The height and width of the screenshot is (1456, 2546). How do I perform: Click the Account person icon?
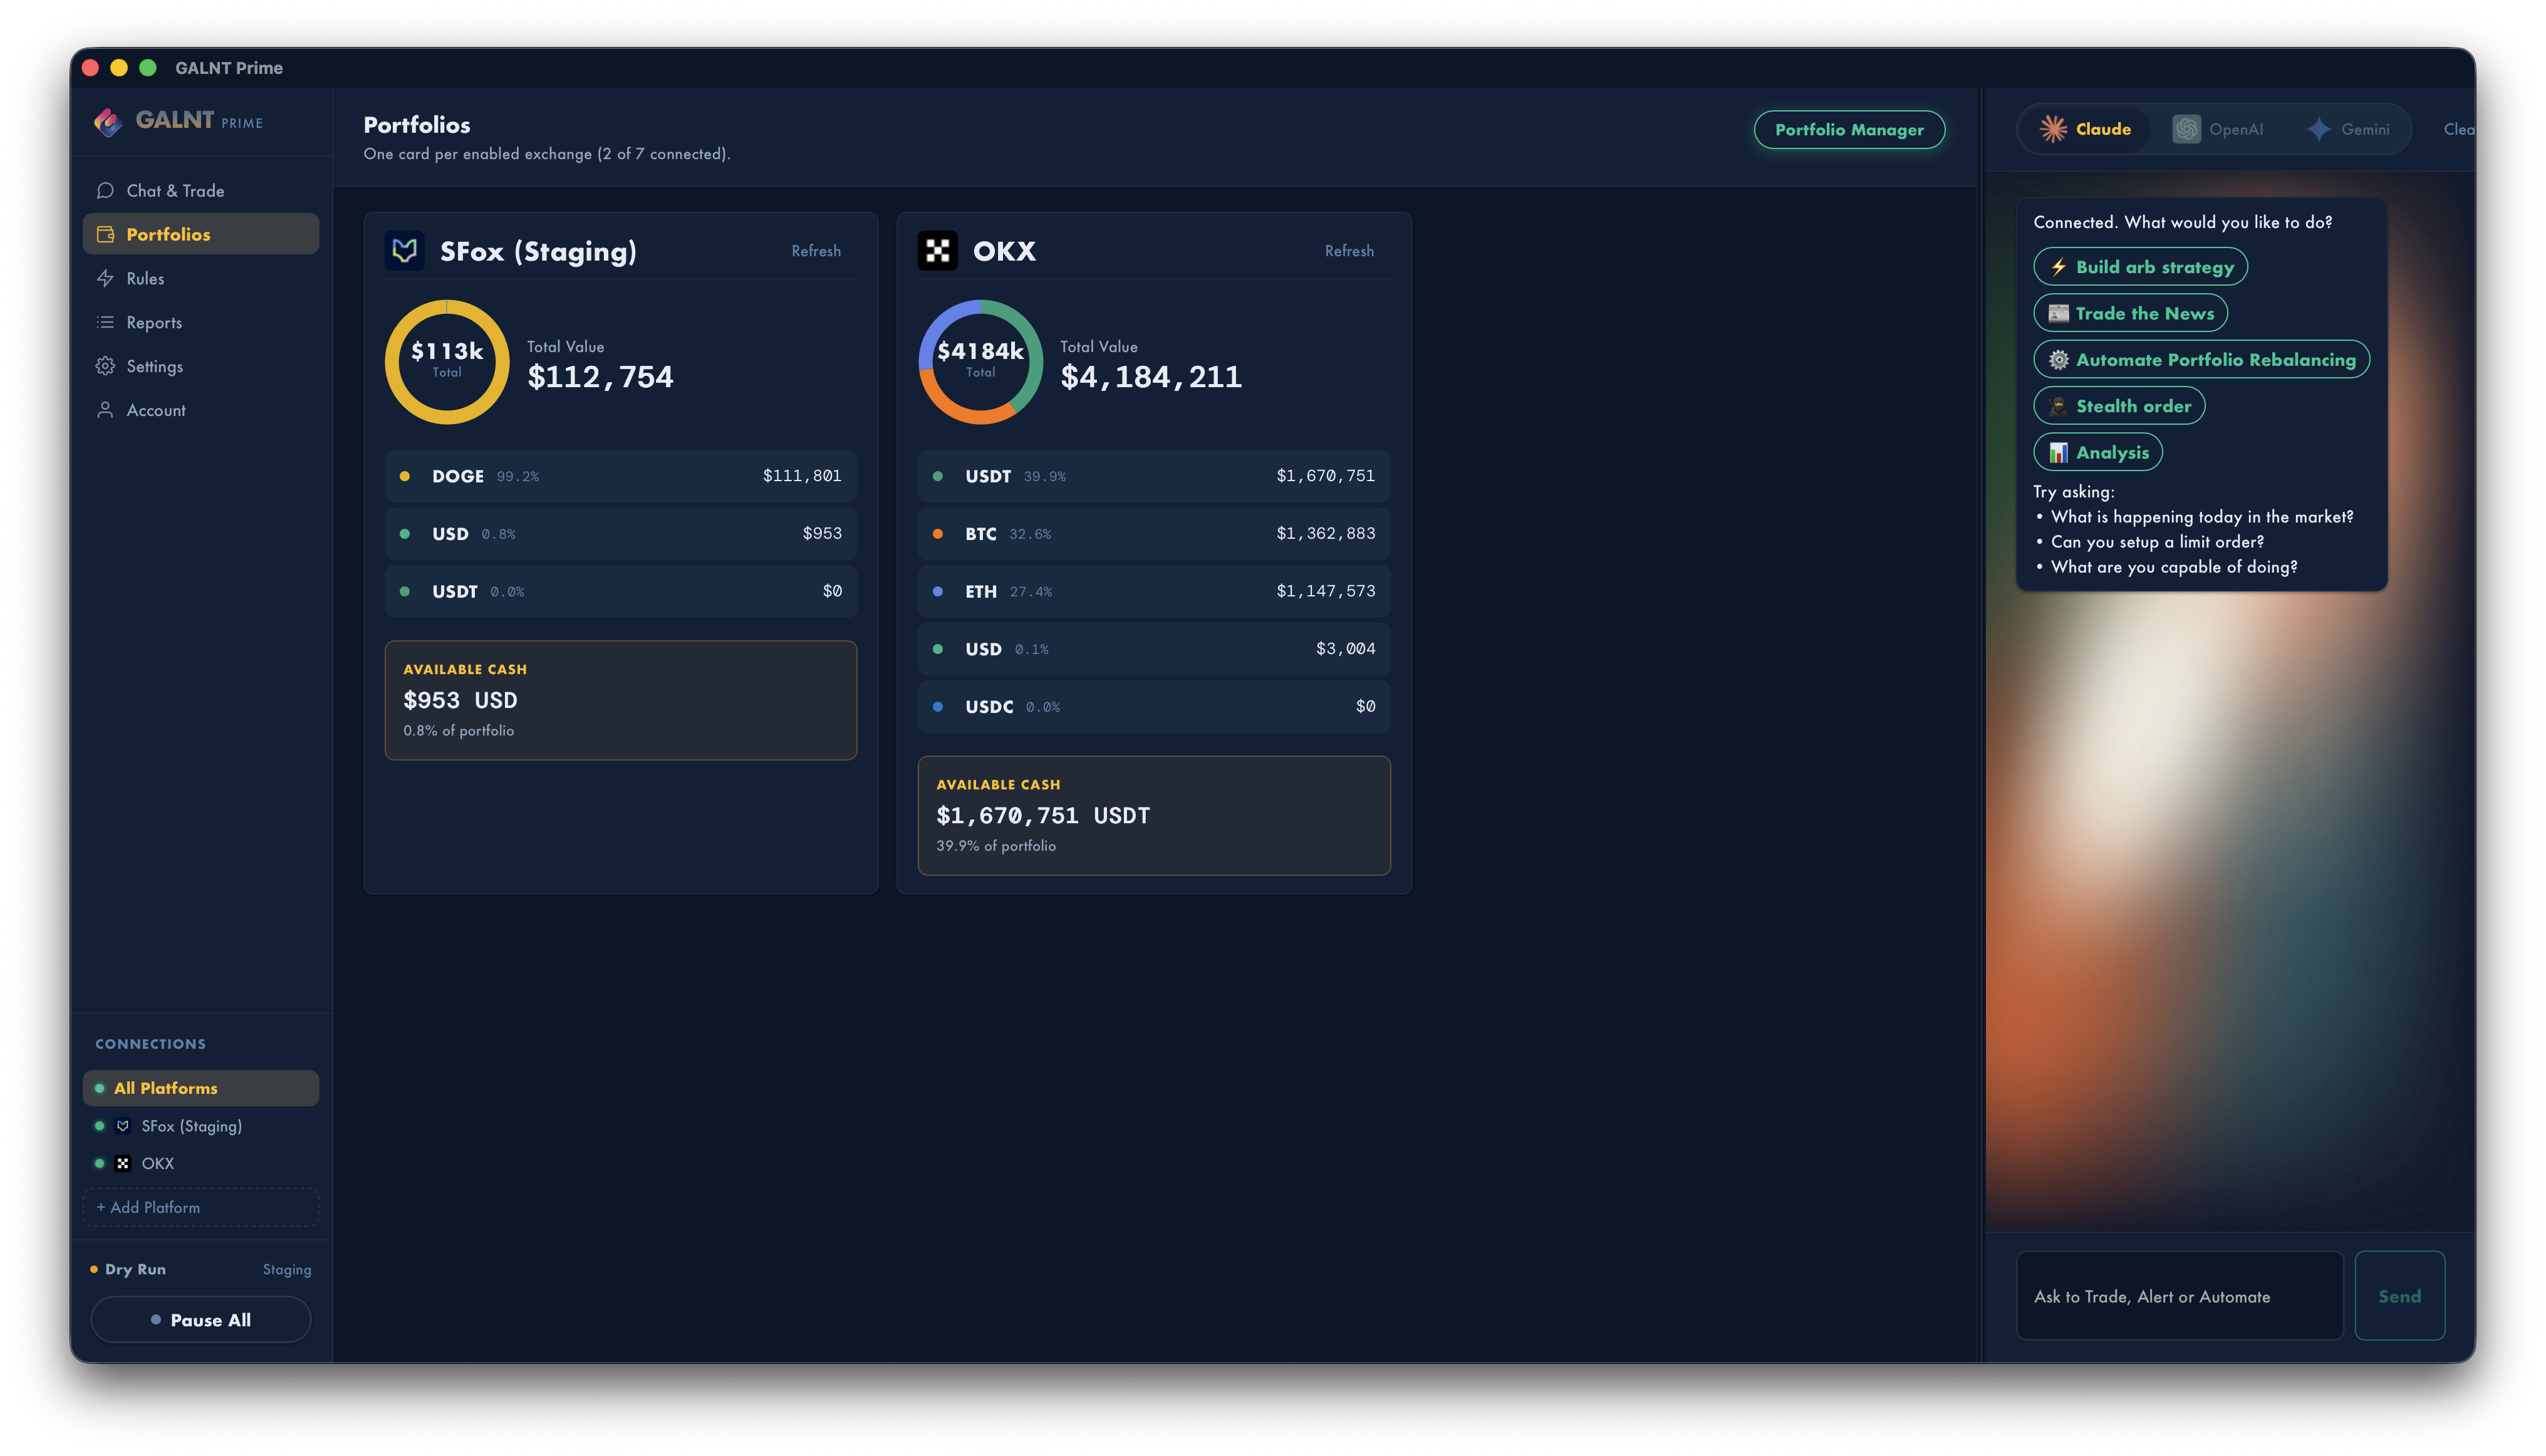click(x=105, y=410)
